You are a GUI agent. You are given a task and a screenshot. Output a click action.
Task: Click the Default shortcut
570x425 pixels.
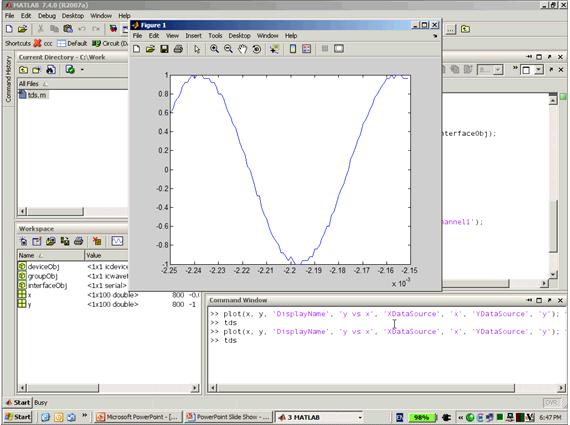pyautogui.click(x=72, y=43)
